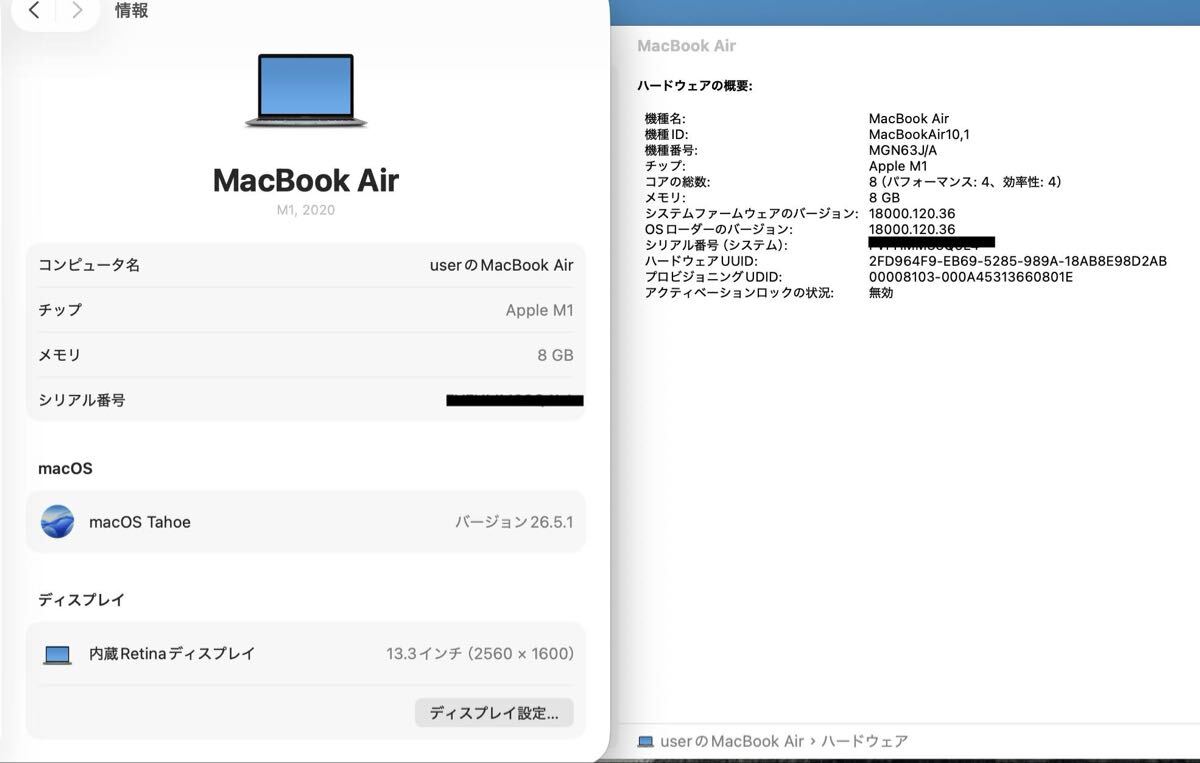Image resolution: width=1200 pixels, height=763 pixels.
Task: Click the 内蔵Retinaディスプレイ label
Action: point(172,654)
